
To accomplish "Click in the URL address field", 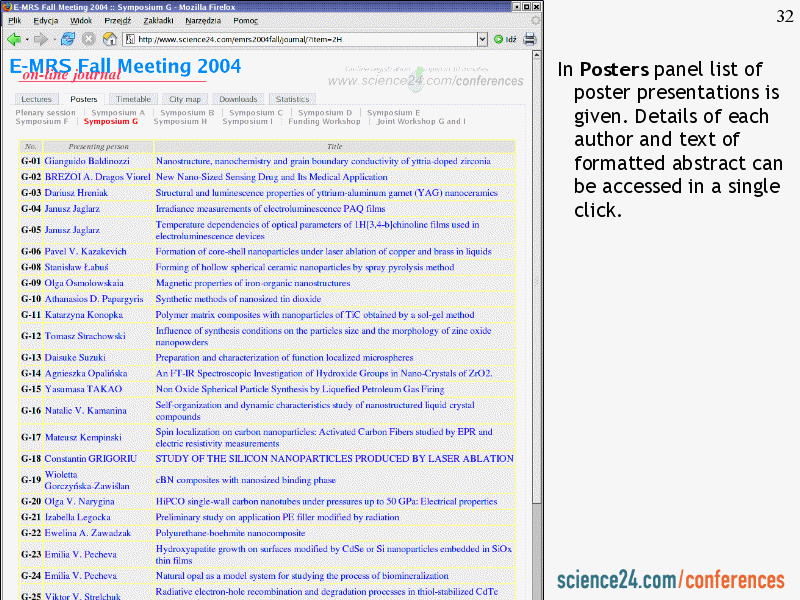I will (x=300, y=39).
